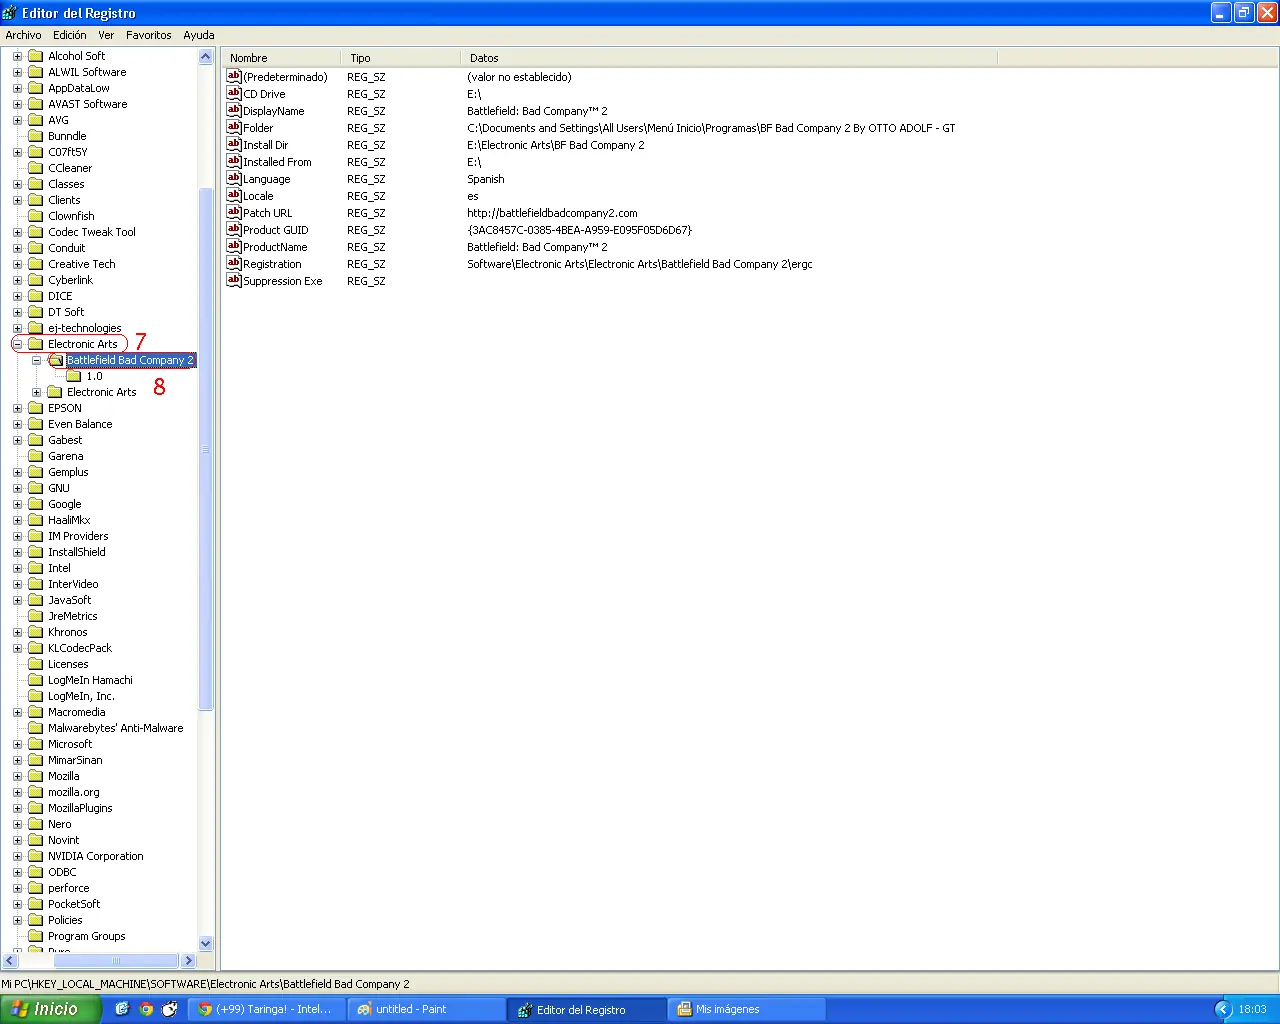Open the Edición menu
Image resolution: width=1280 pixels, height=1024 pixels.
coord(70,35)
